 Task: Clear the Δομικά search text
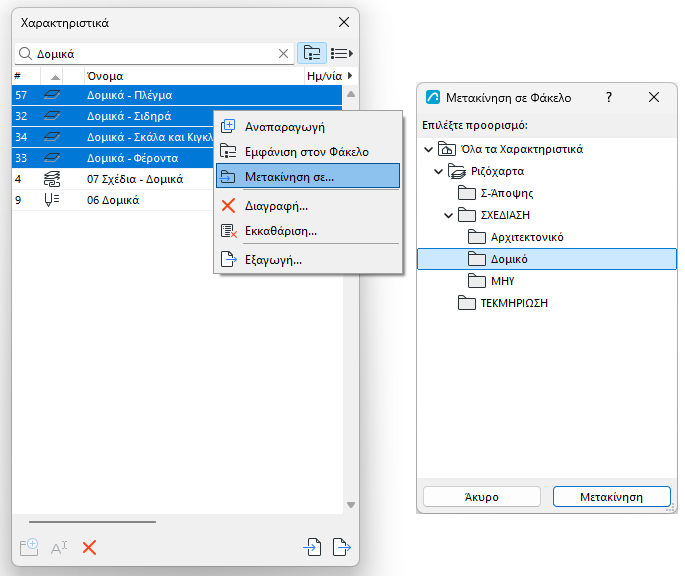click(283, 53)
